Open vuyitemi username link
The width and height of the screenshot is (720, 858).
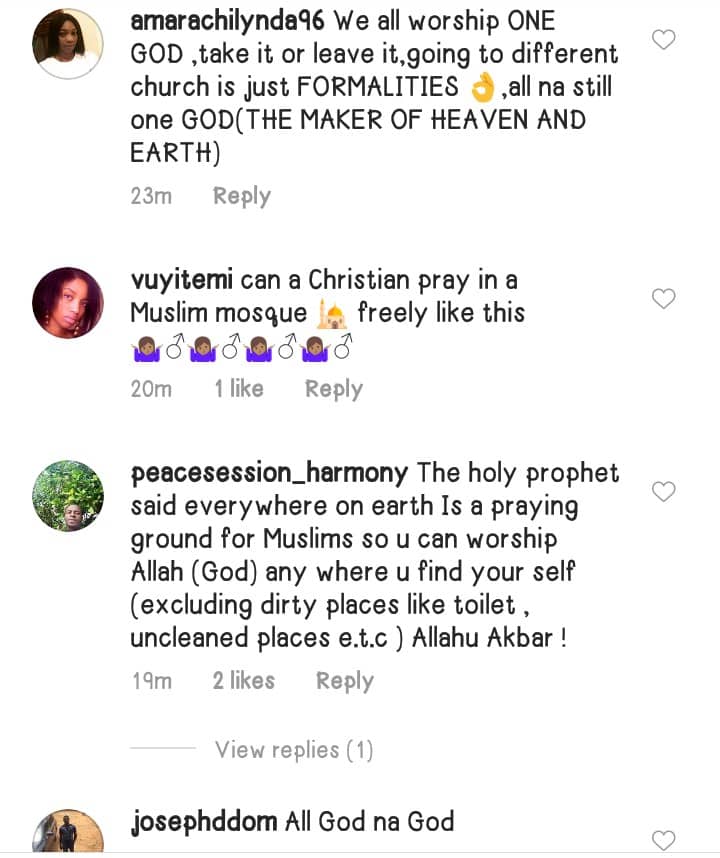point(182,280)
